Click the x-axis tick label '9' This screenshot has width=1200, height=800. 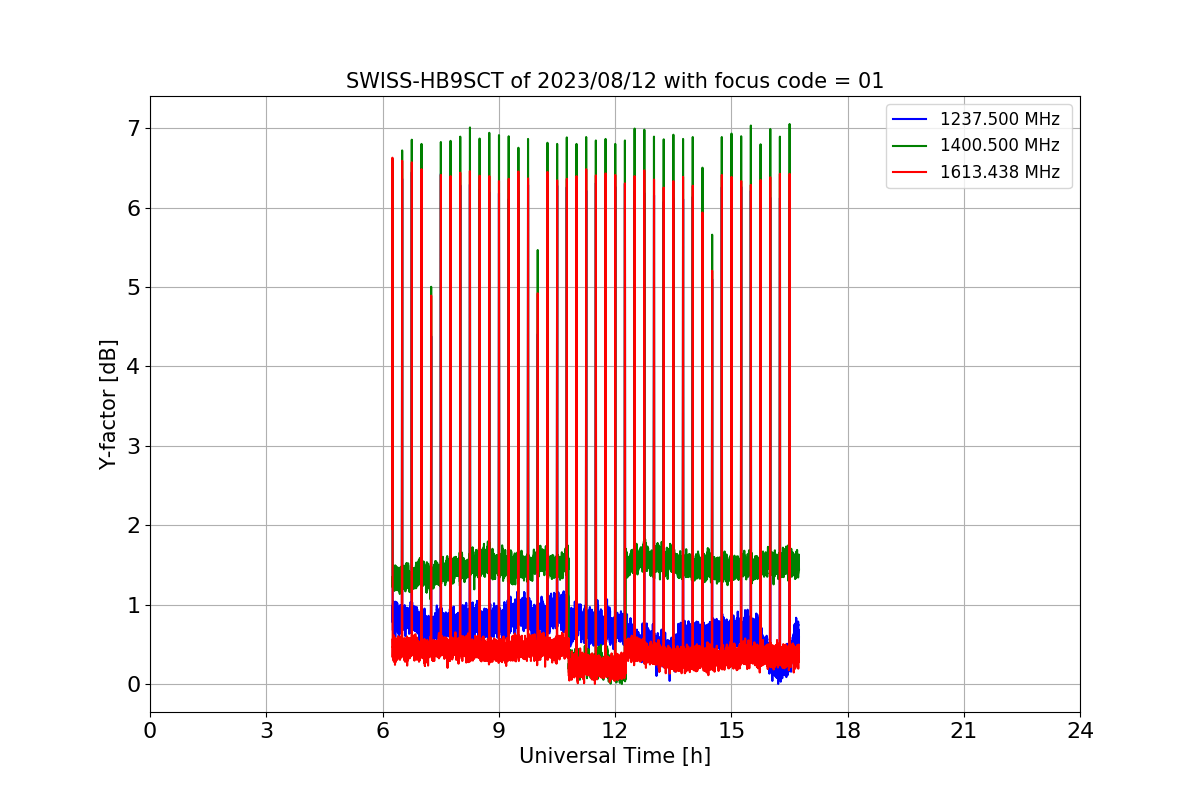pyautogui.click(x=499, y=731)
